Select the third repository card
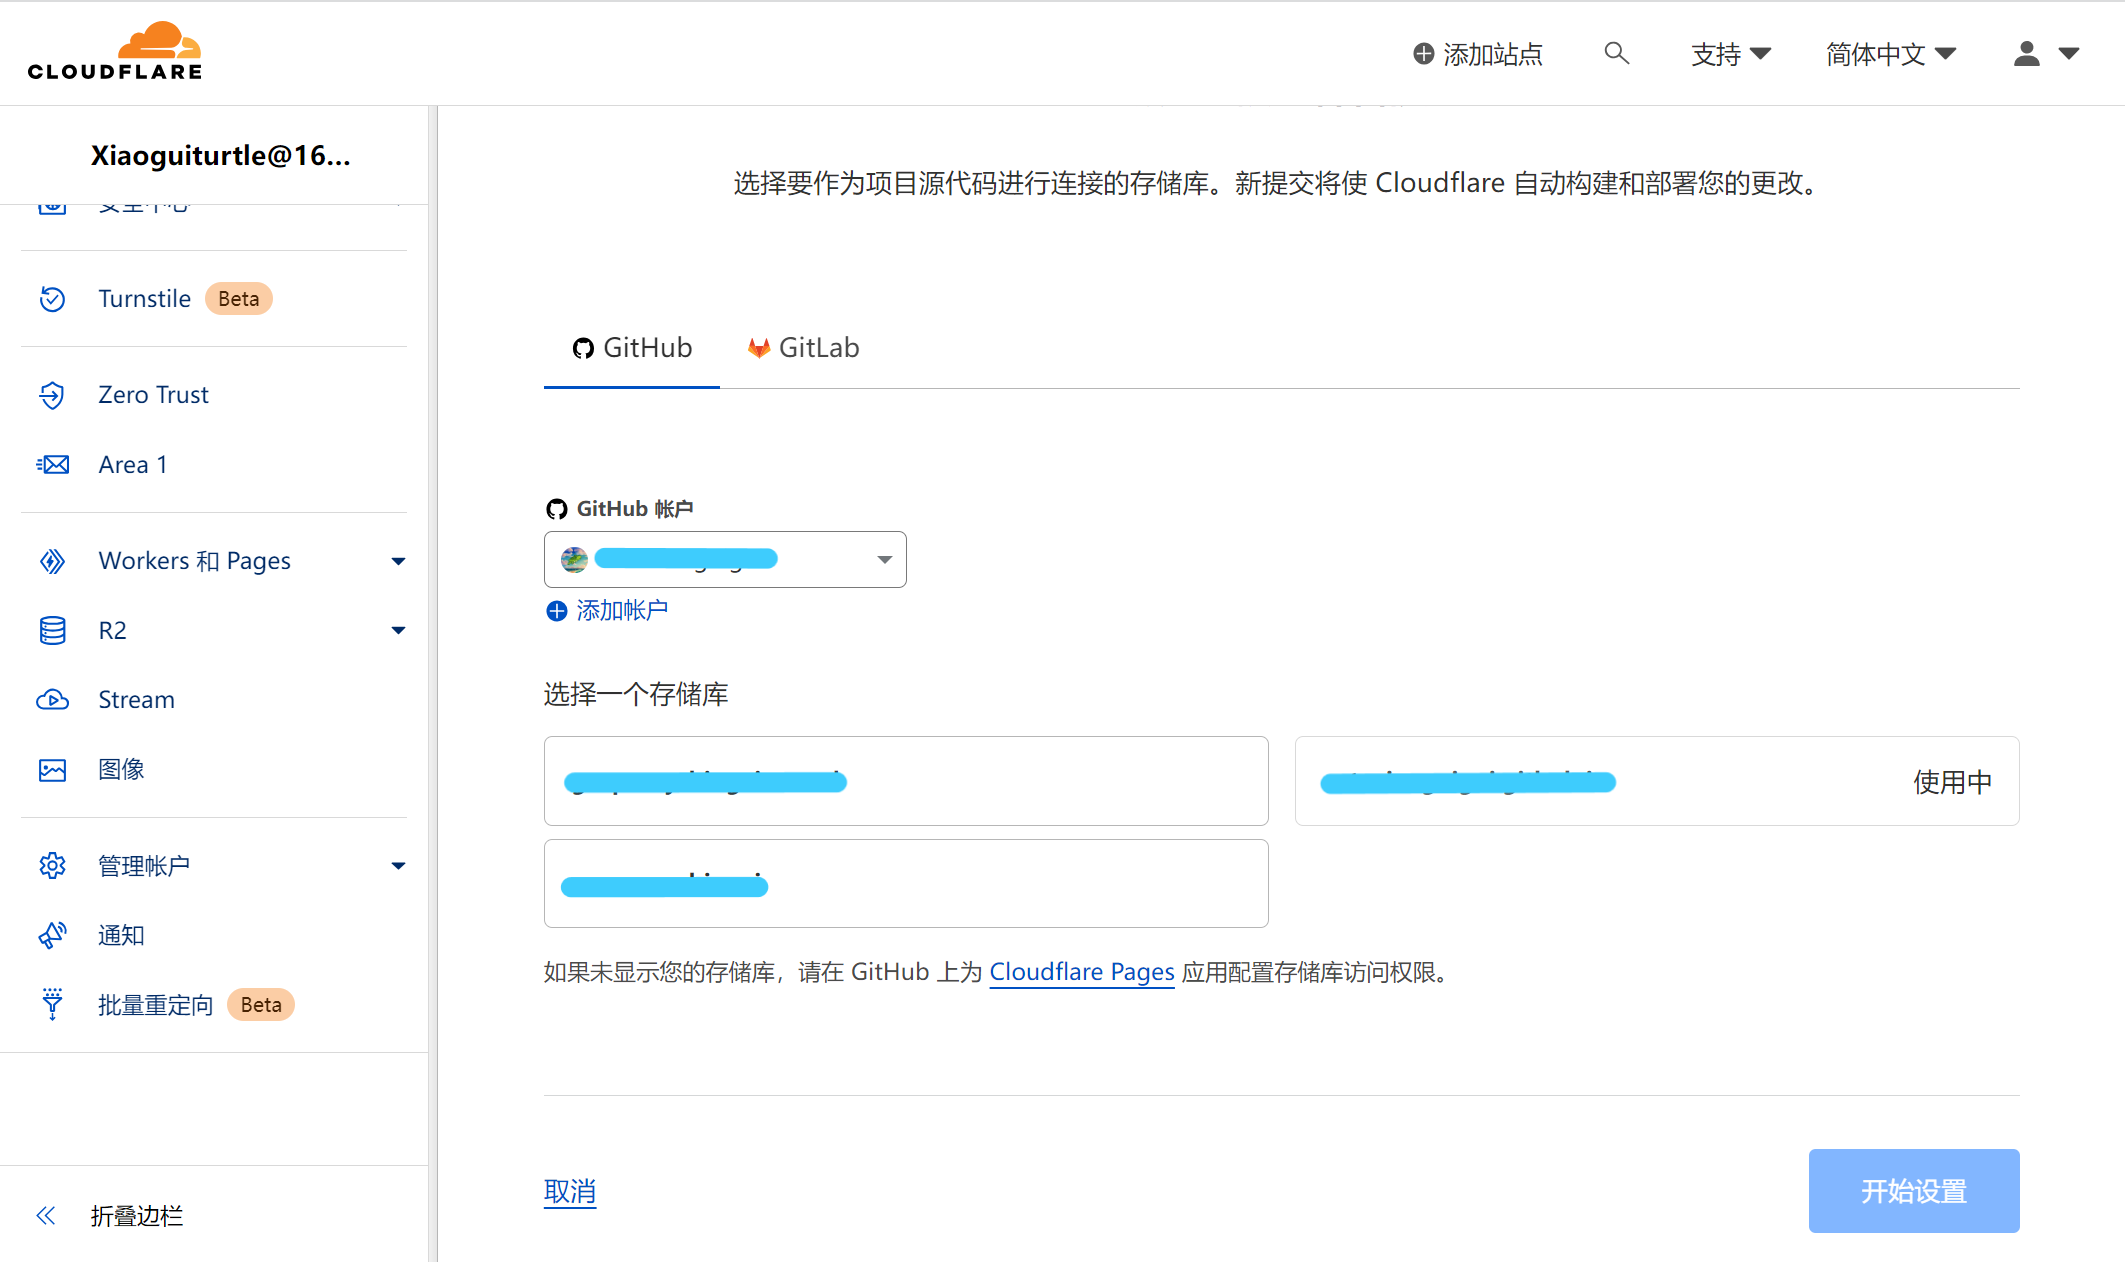2125x1262 pixels. tap(906, 884)
